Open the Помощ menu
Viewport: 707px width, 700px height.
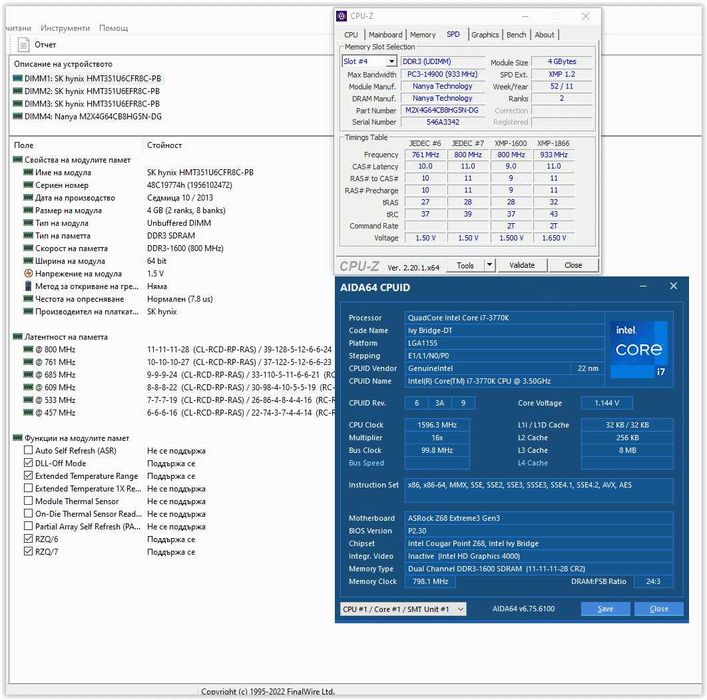tap(113, 28)
